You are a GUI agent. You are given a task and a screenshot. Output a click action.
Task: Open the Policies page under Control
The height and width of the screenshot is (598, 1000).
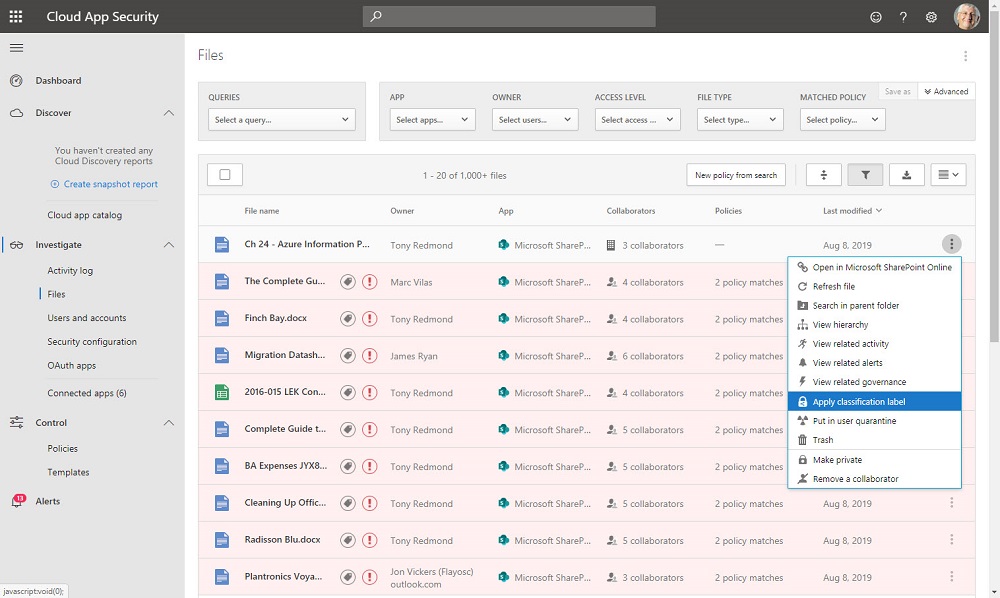tap(62, 448)
